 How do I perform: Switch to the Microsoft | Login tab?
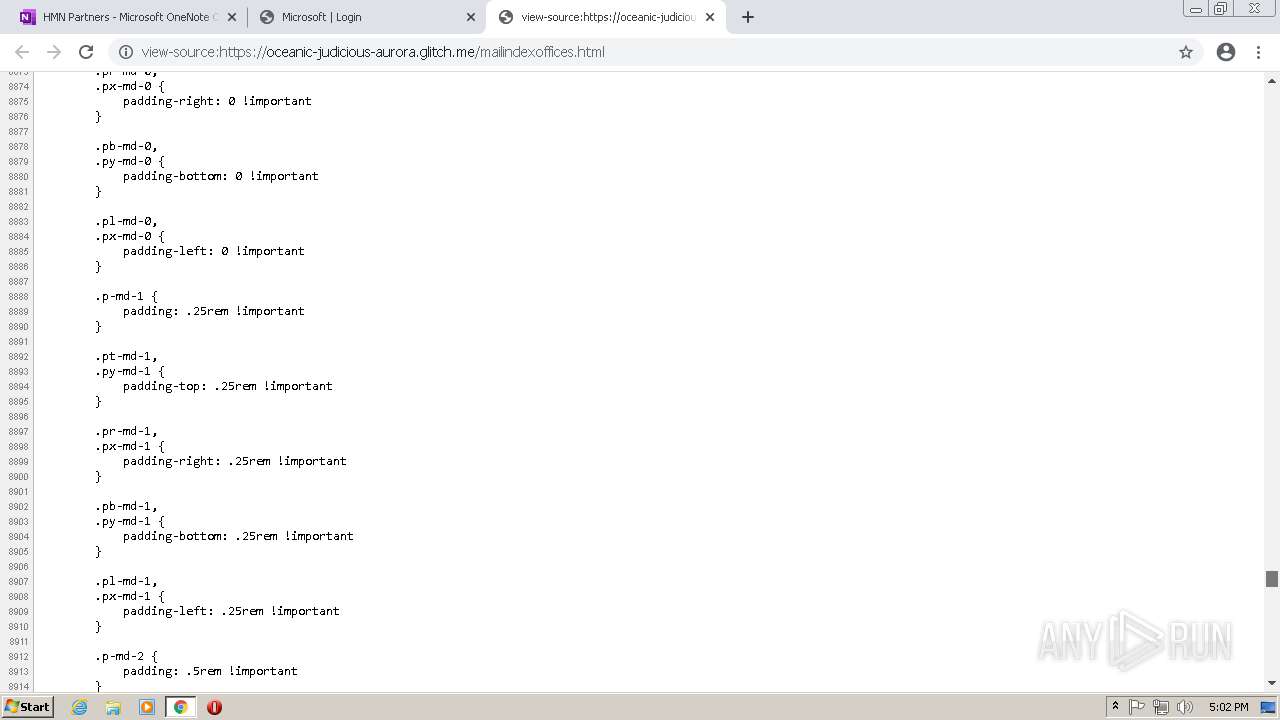[x=365, y=17]
